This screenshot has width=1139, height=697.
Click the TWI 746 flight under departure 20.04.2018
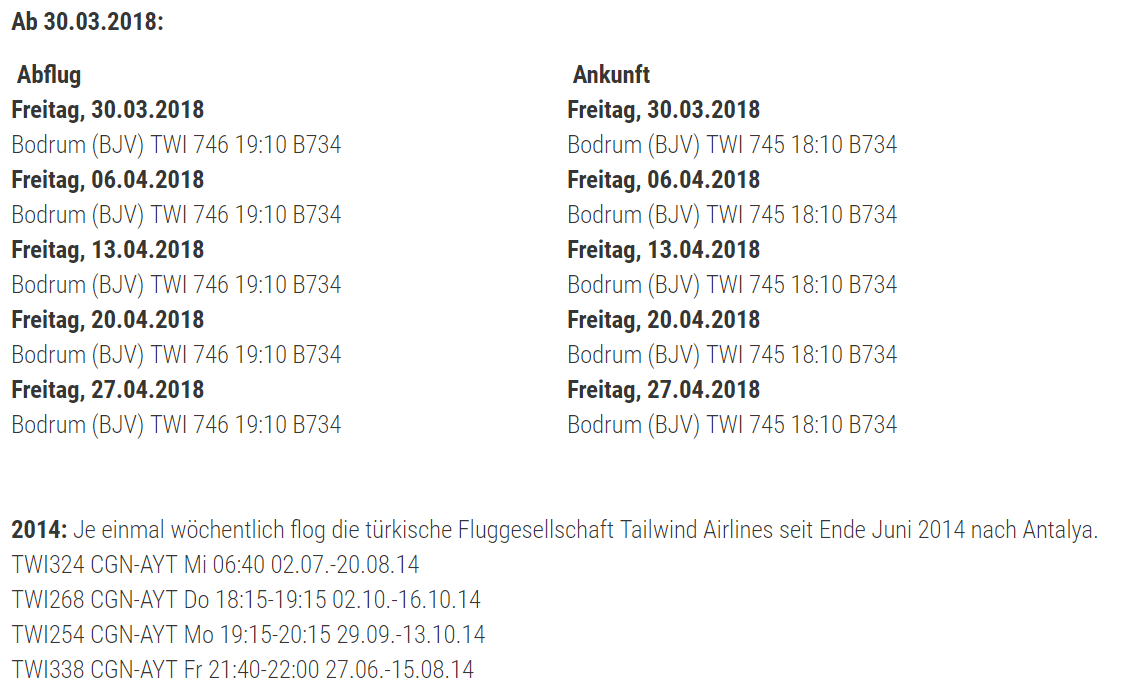click(x=176, y=355)
